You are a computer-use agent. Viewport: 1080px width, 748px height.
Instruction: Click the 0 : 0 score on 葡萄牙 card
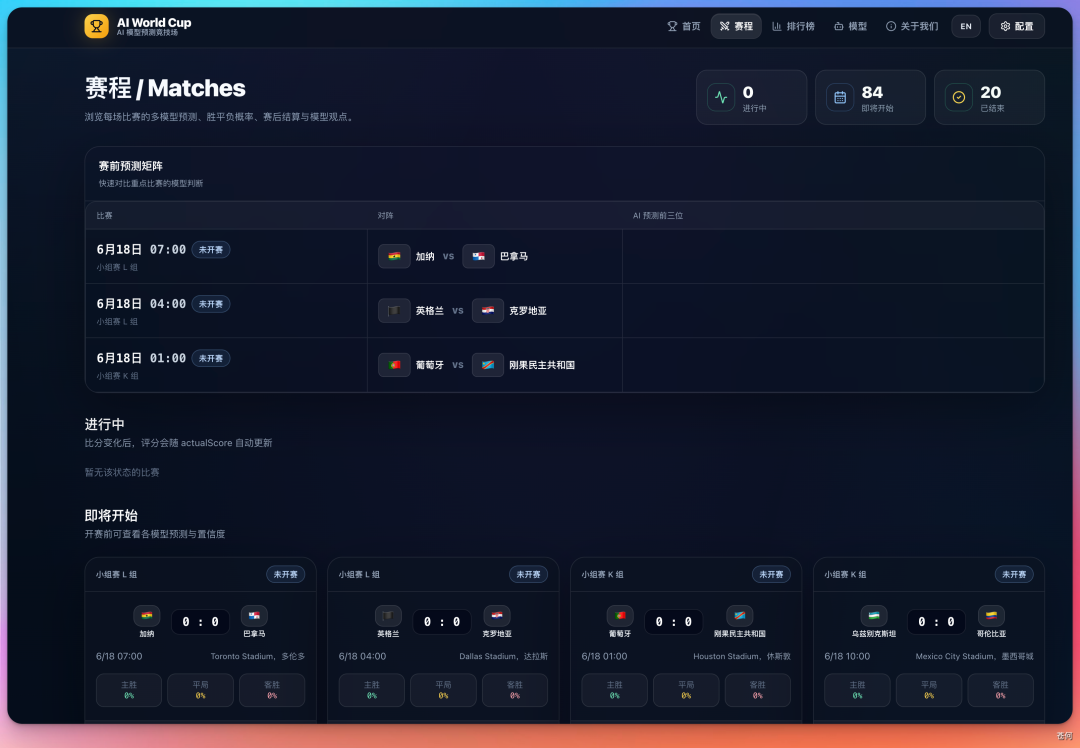click(x=674, y=622)
